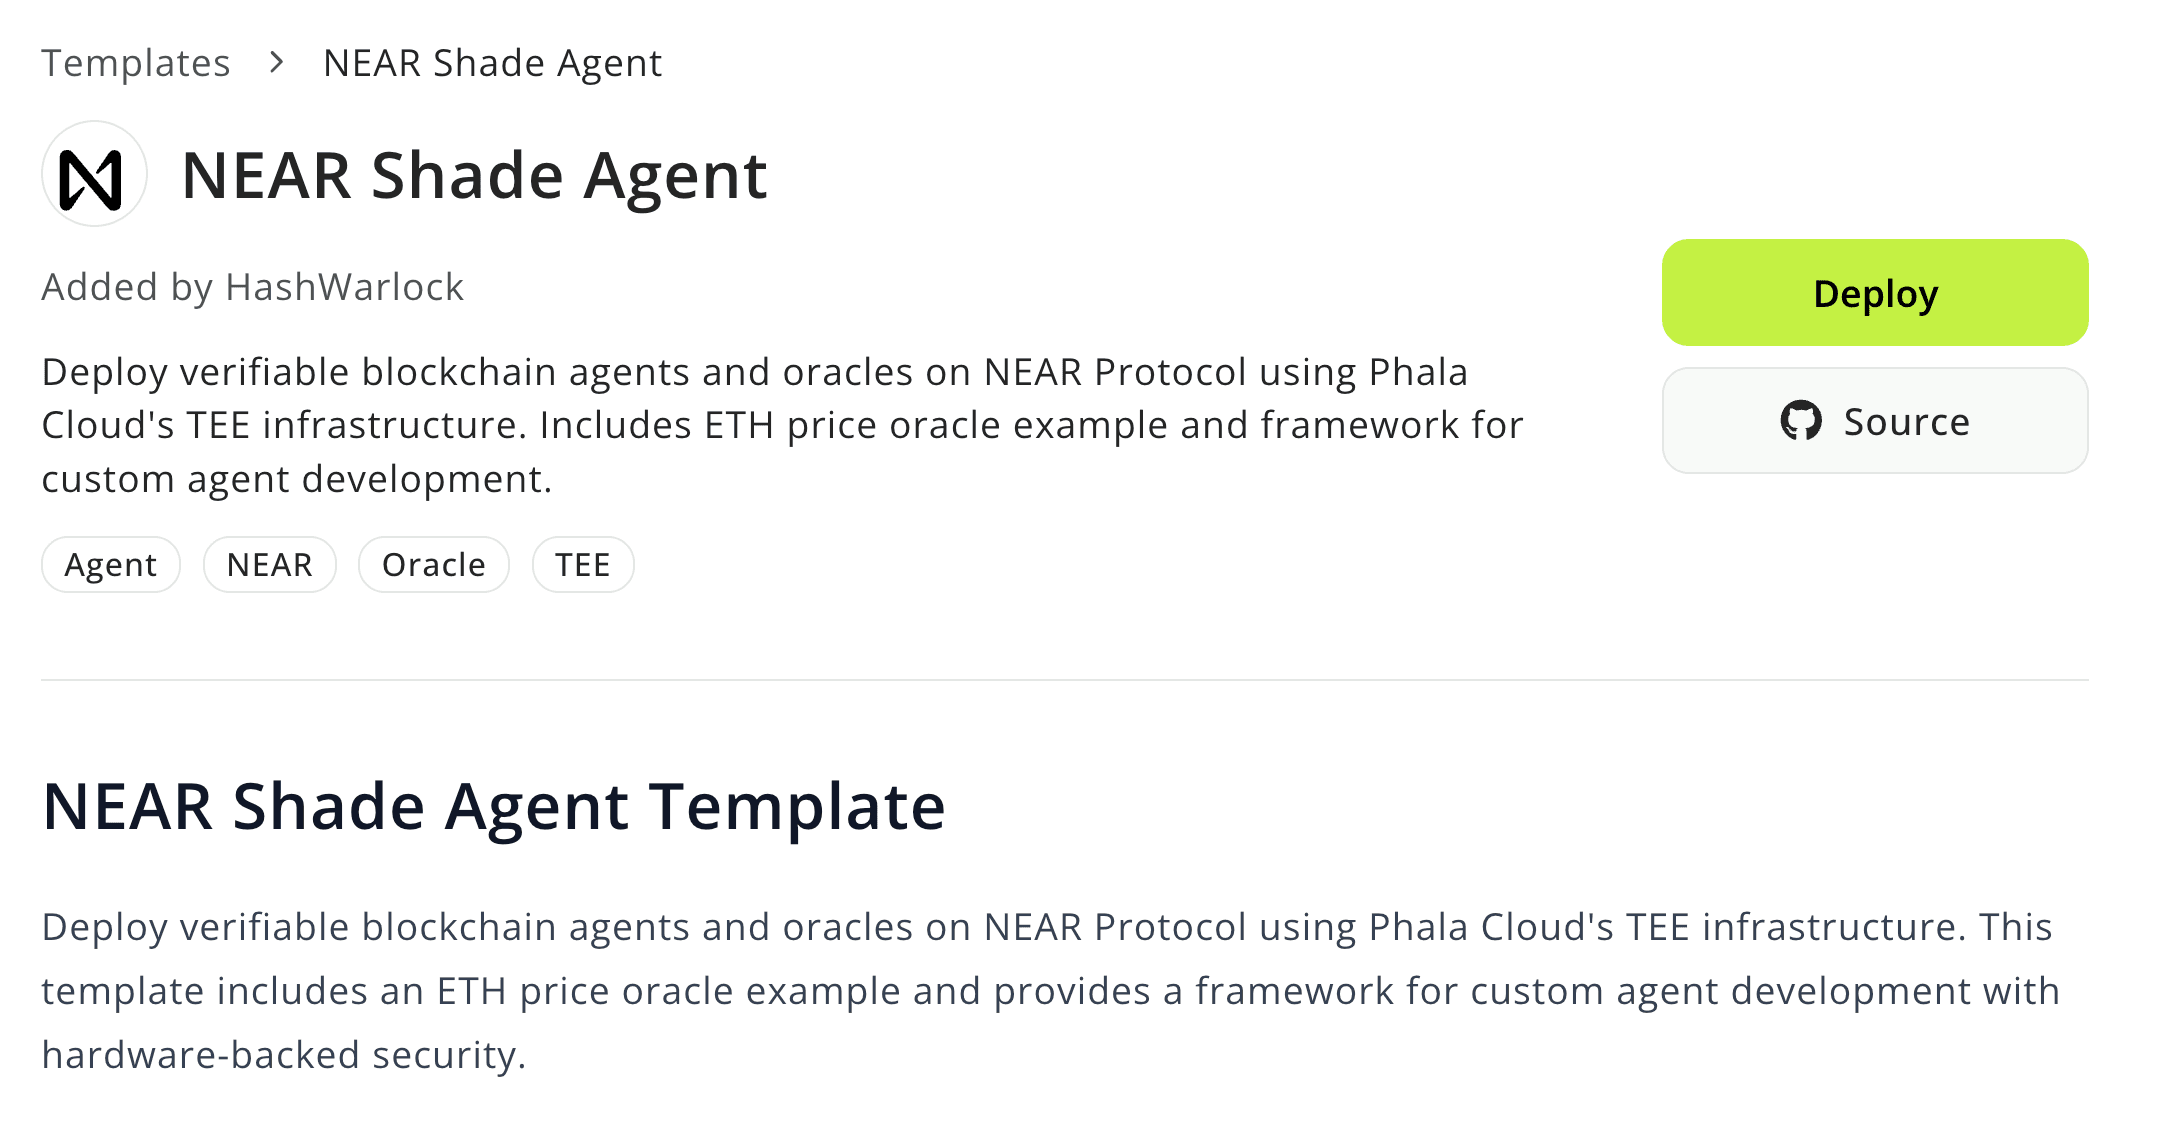Click the summary text under the author line
Screen dimensions: 2164x1126
(780, 425)
